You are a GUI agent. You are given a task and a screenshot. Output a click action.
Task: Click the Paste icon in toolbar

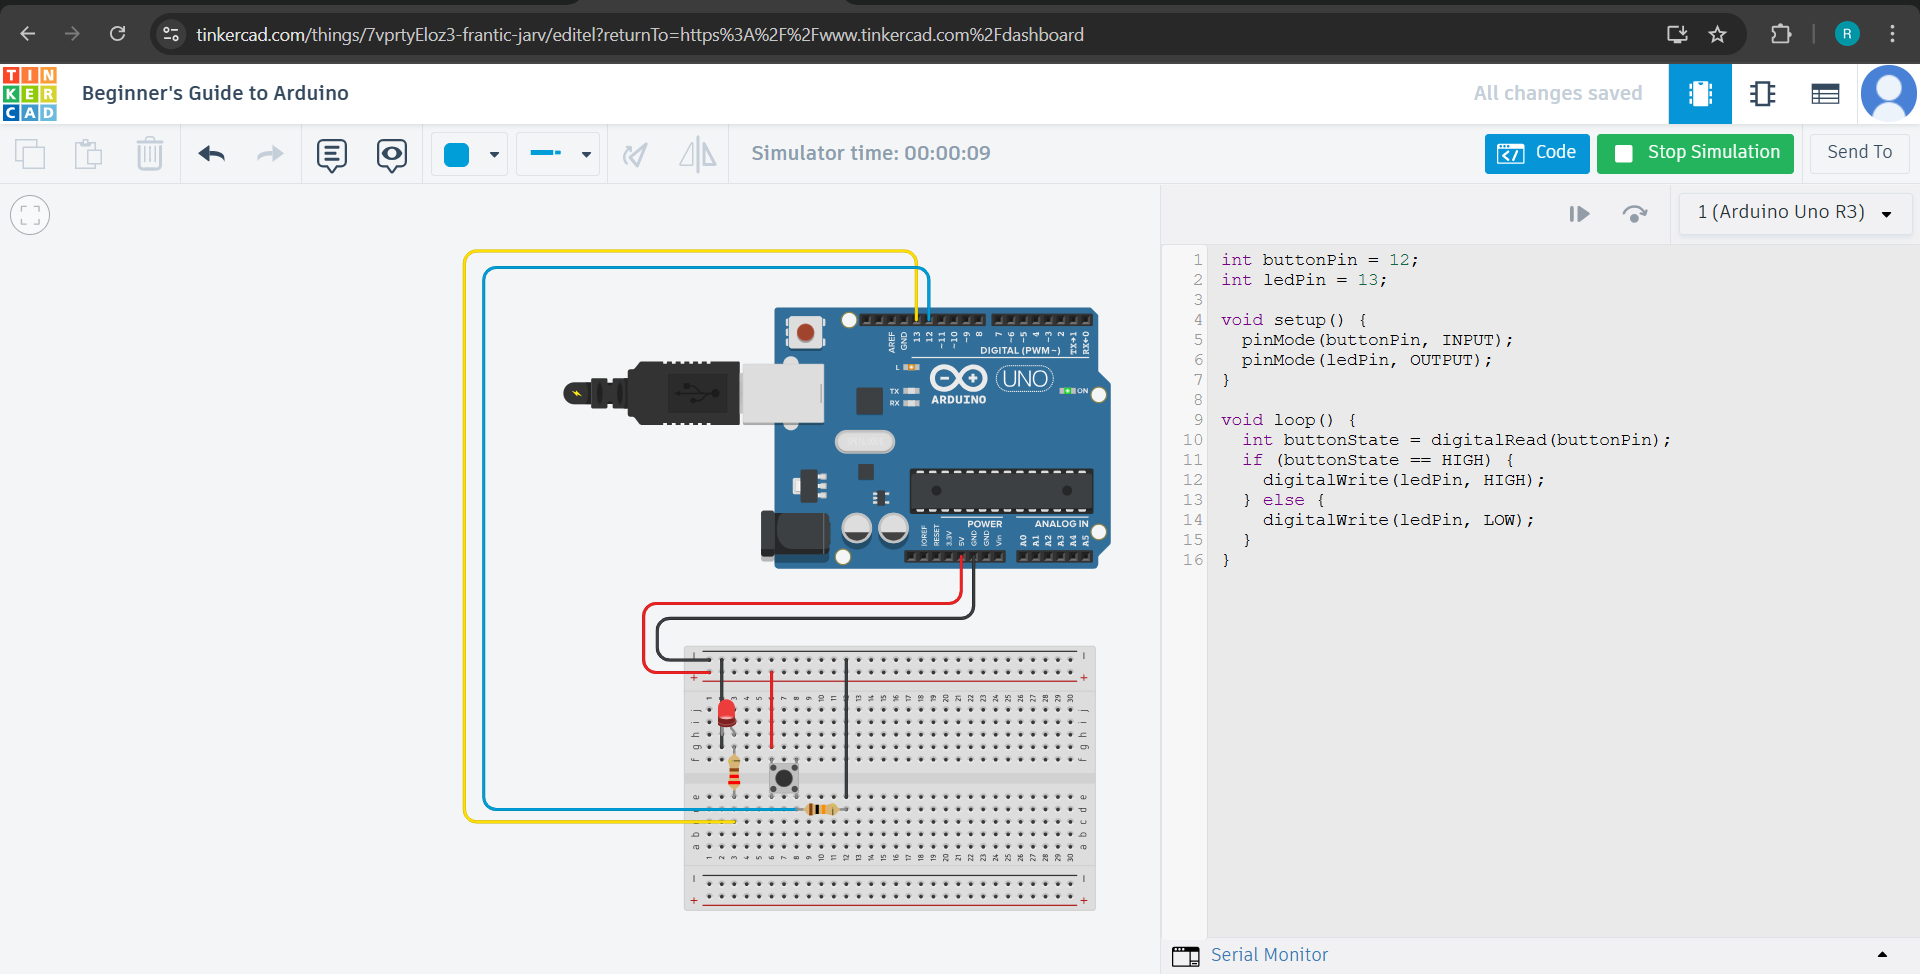click(x=89, y=154)
